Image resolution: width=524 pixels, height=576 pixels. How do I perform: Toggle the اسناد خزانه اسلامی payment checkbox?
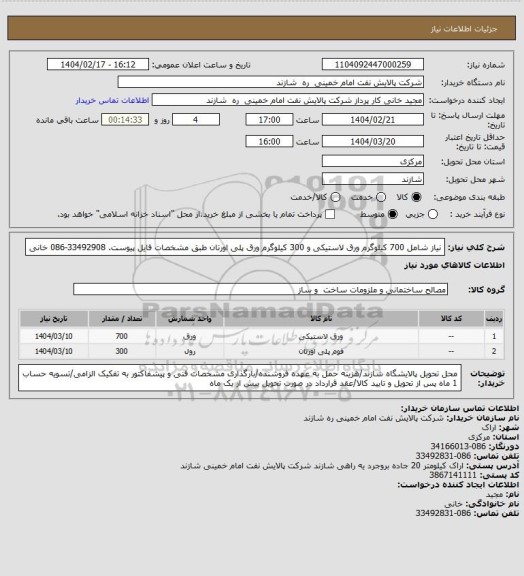coord(330,214)
